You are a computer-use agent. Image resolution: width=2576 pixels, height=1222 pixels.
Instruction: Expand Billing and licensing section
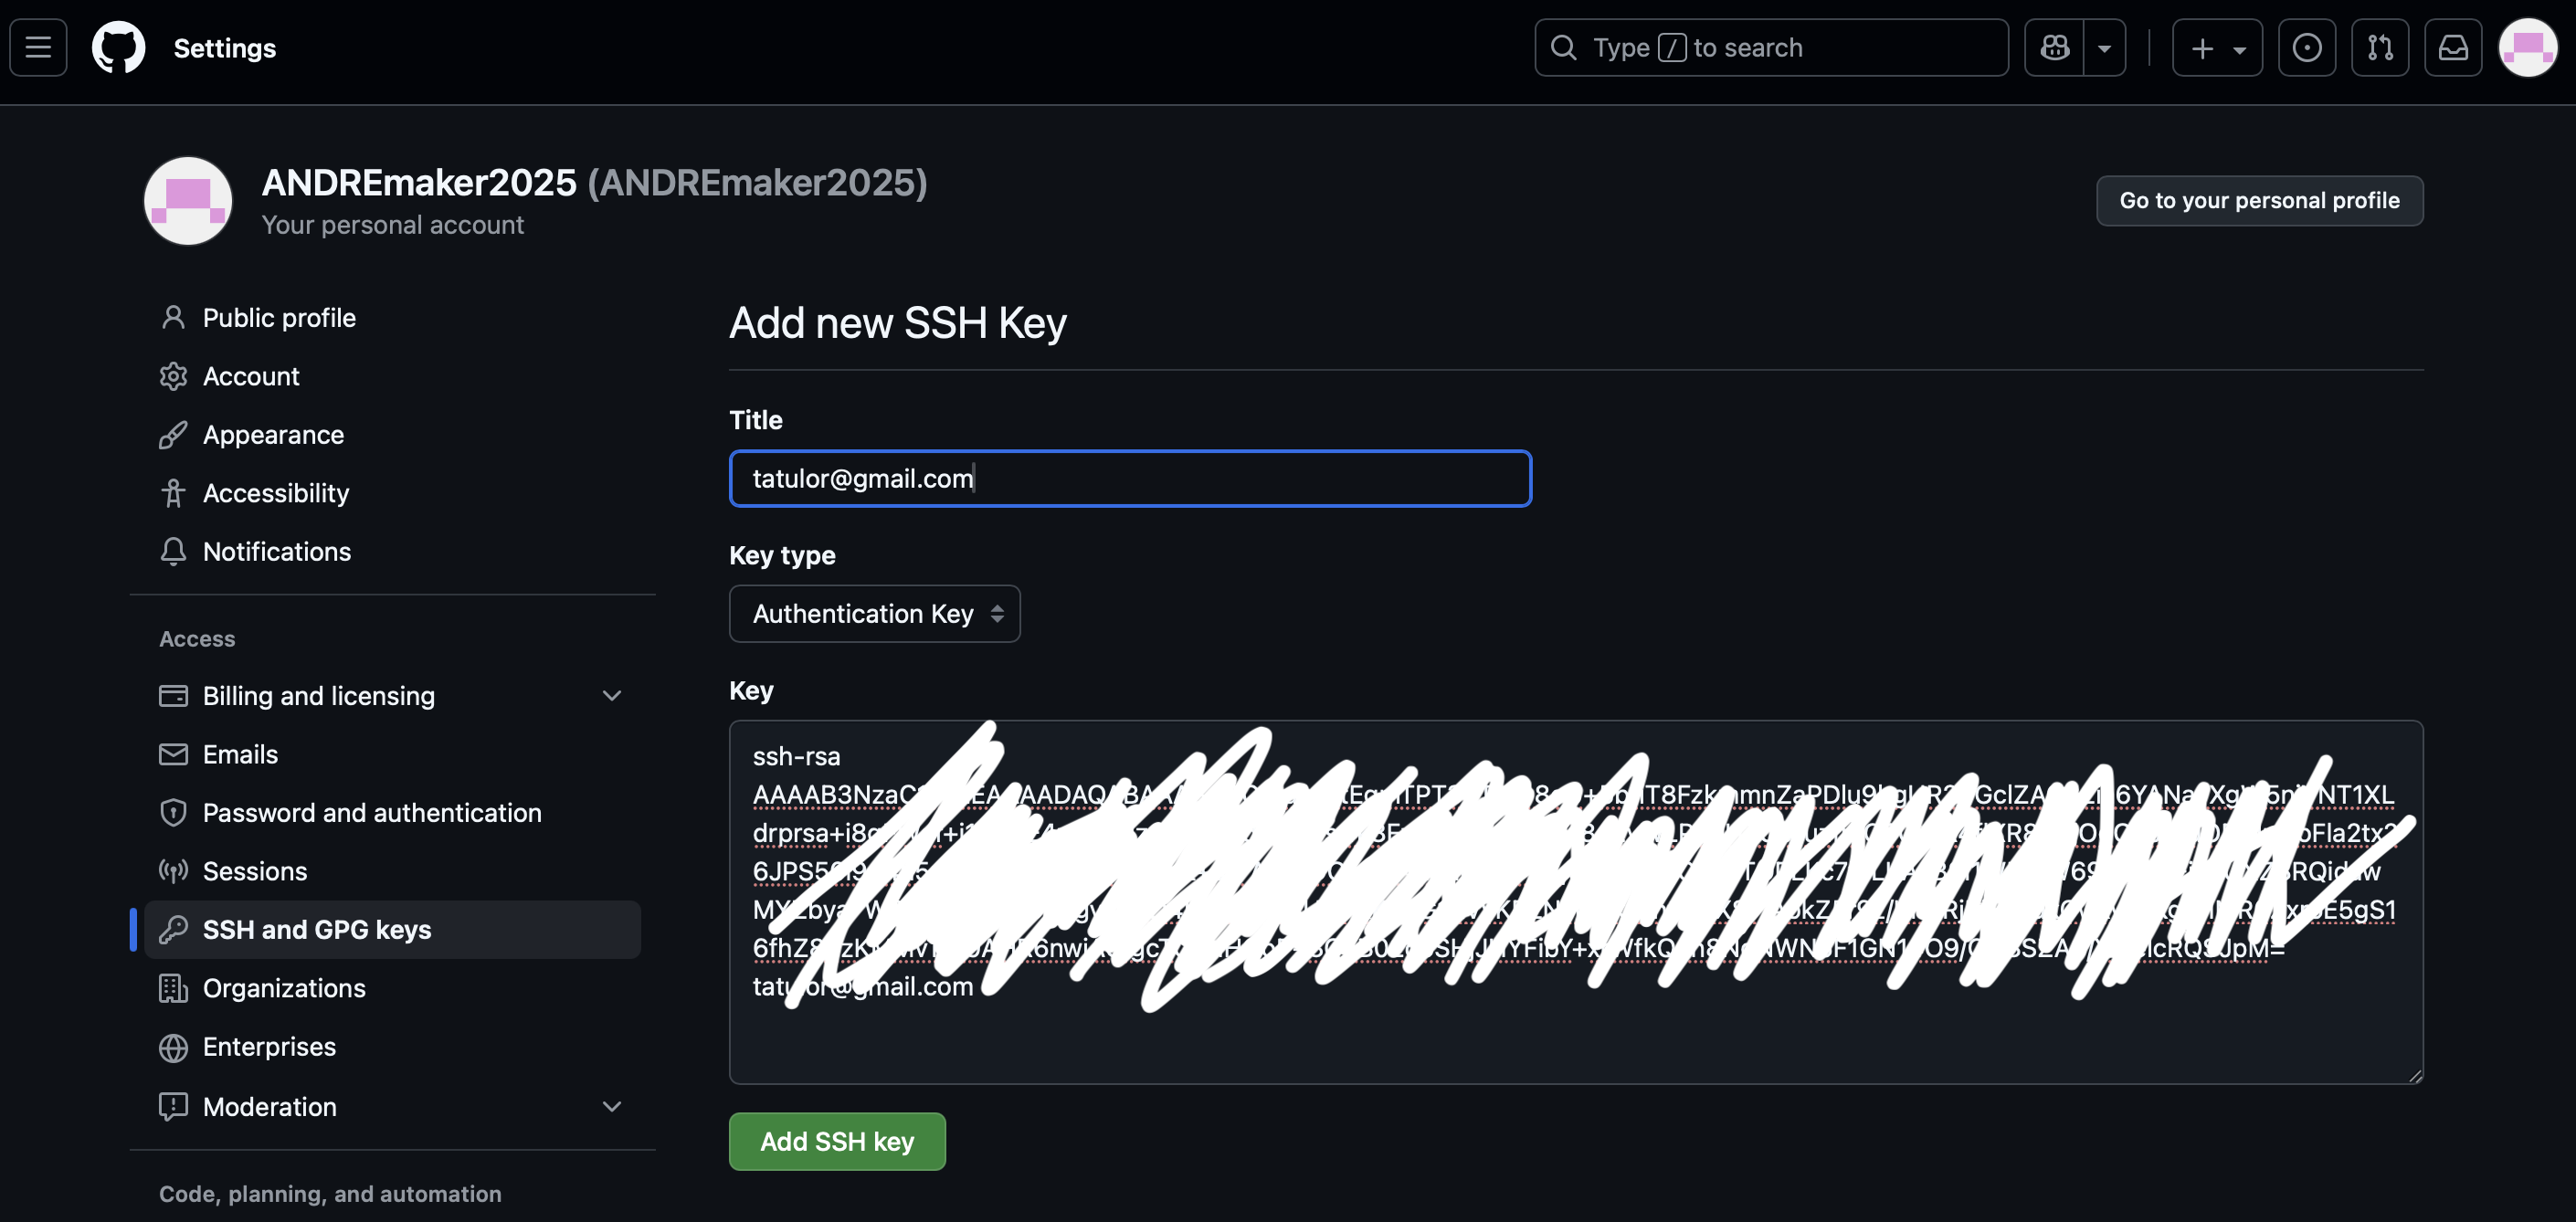(x=611, y=695)
